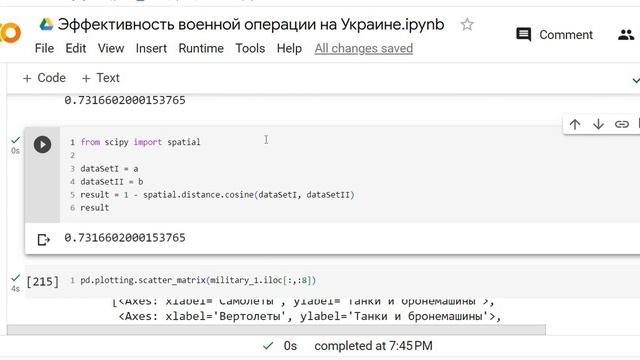Move cell up with arrow icon
Screen dimensions: 640x360
[575, 124]
